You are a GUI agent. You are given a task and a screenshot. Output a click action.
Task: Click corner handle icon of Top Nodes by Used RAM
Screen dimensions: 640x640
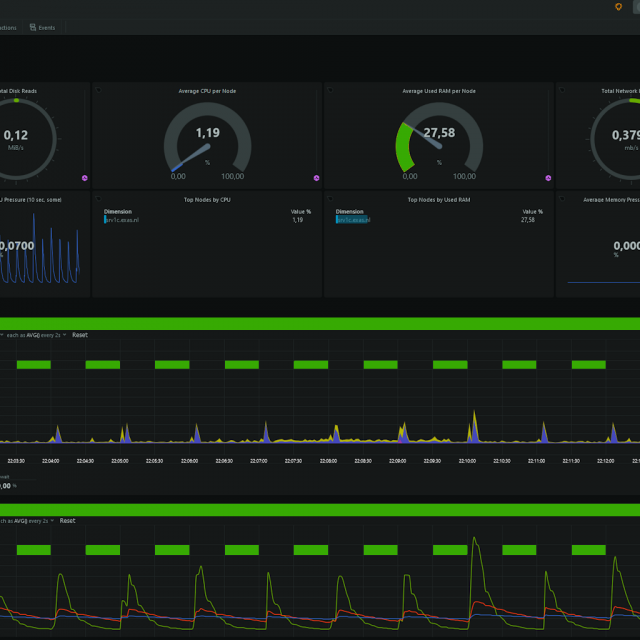330,199
